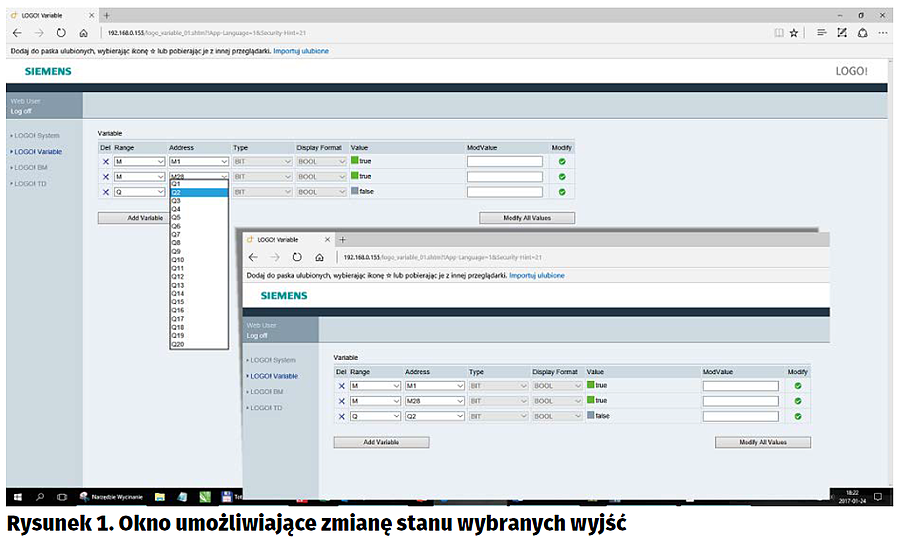The image size is (900, 539).
Task: Open the Range dropdown of the Q2 row in the front window
Action: [373, 416]
